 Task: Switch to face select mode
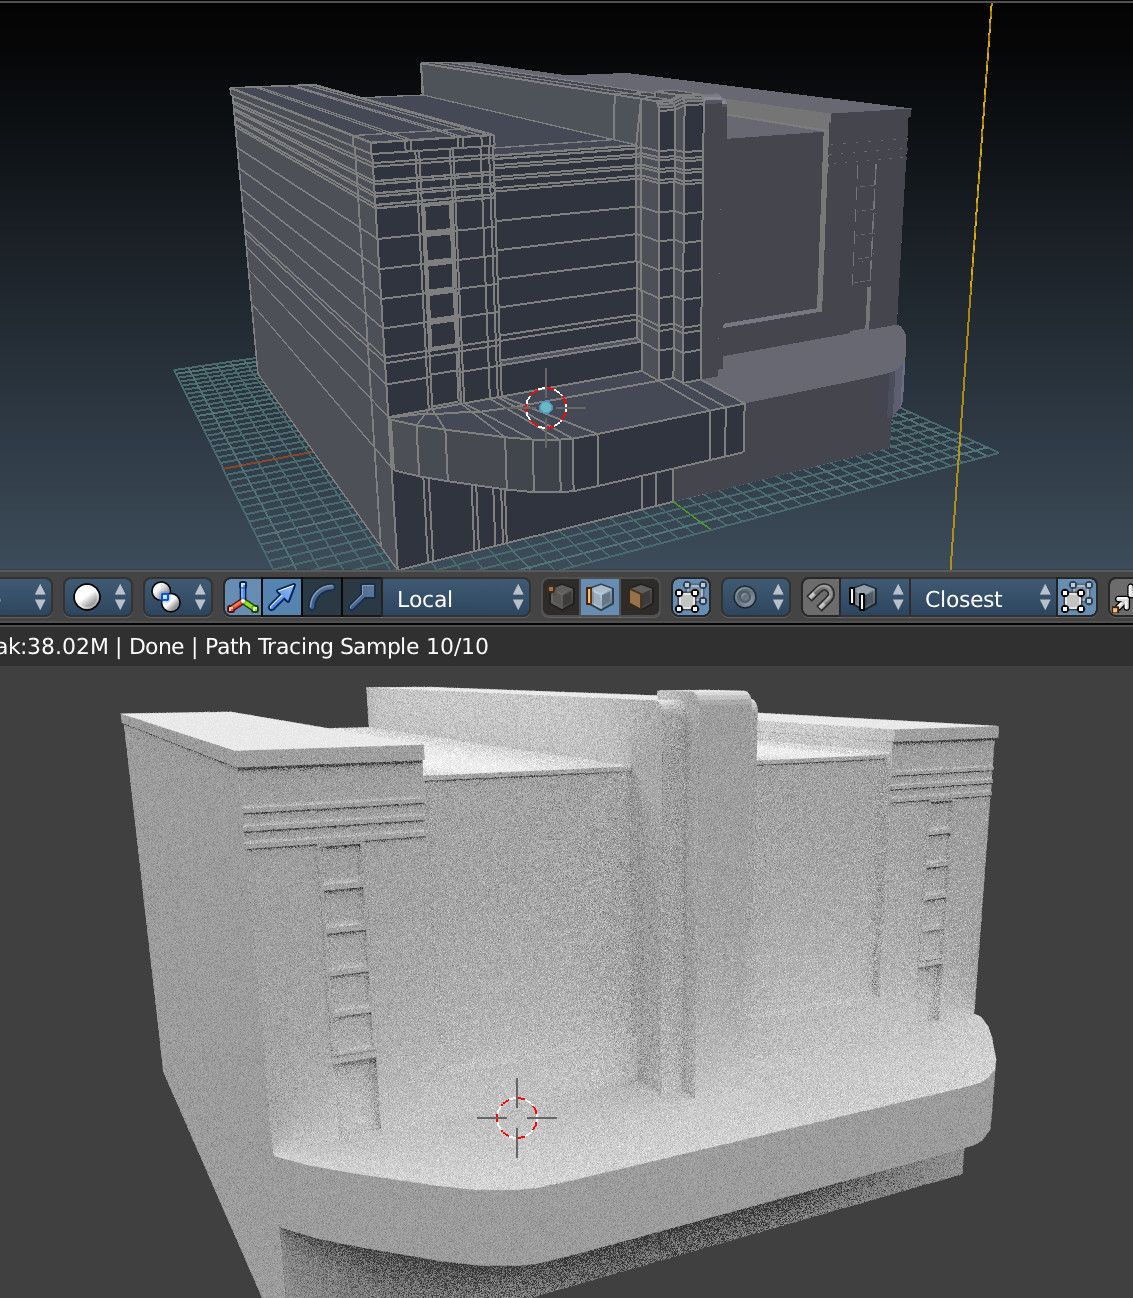(640, 598)
